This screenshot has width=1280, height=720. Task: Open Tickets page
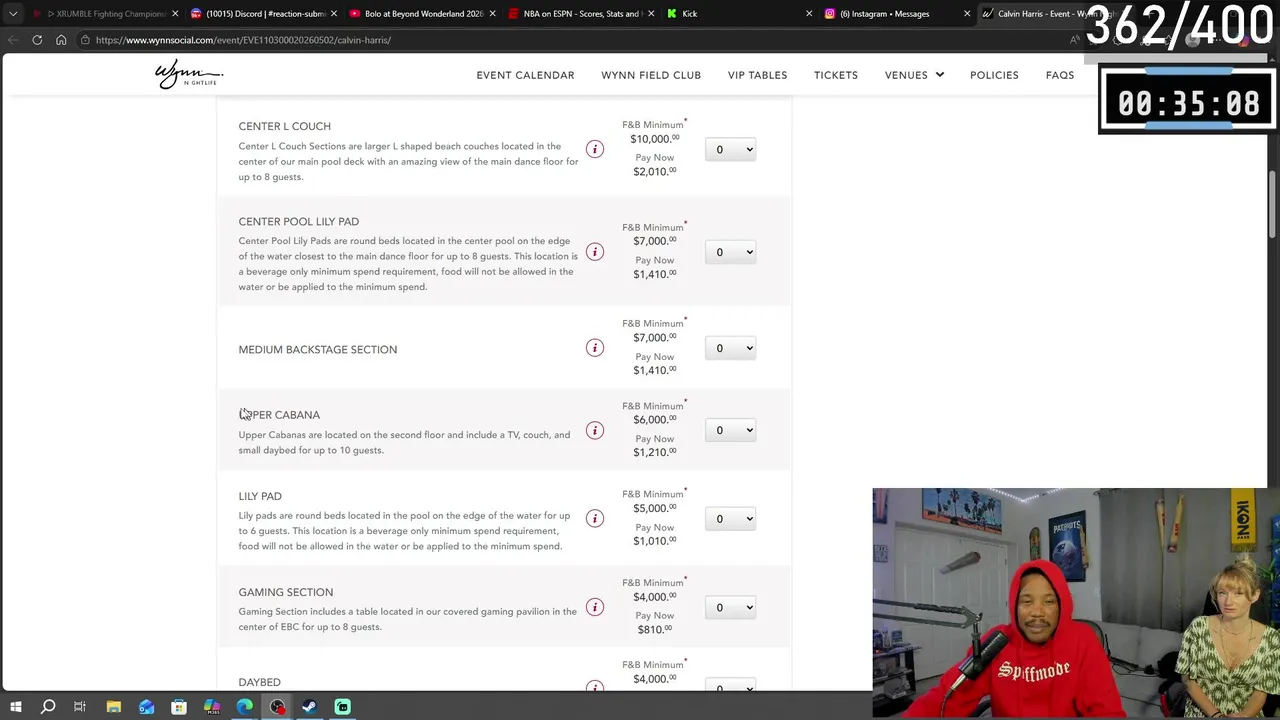click(836, 75)
